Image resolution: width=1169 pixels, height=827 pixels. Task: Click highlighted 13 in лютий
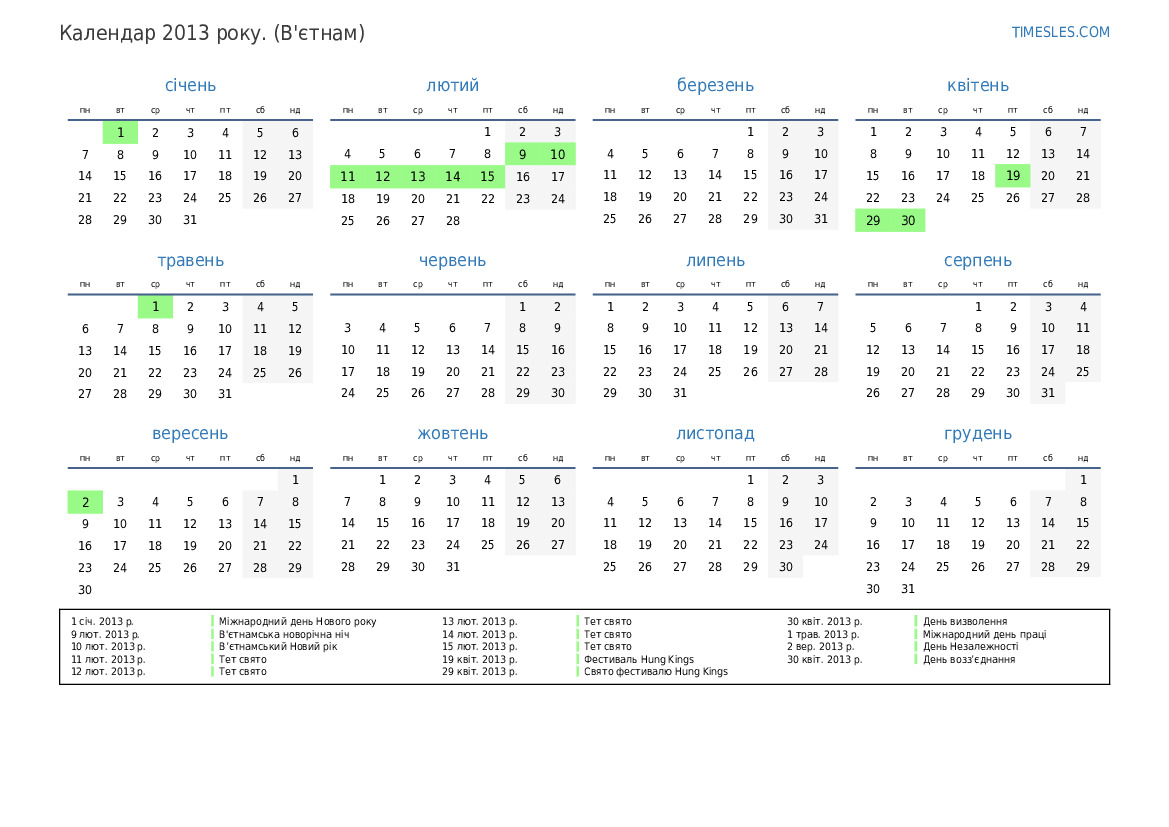418,177
